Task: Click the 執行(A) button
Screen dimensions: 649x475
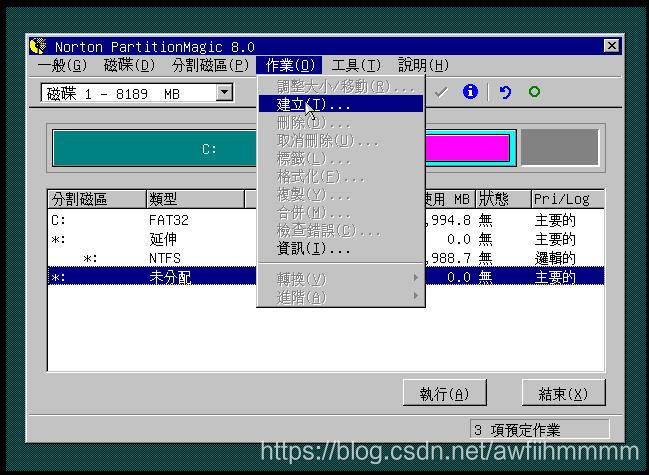Action: pos(445,393)
